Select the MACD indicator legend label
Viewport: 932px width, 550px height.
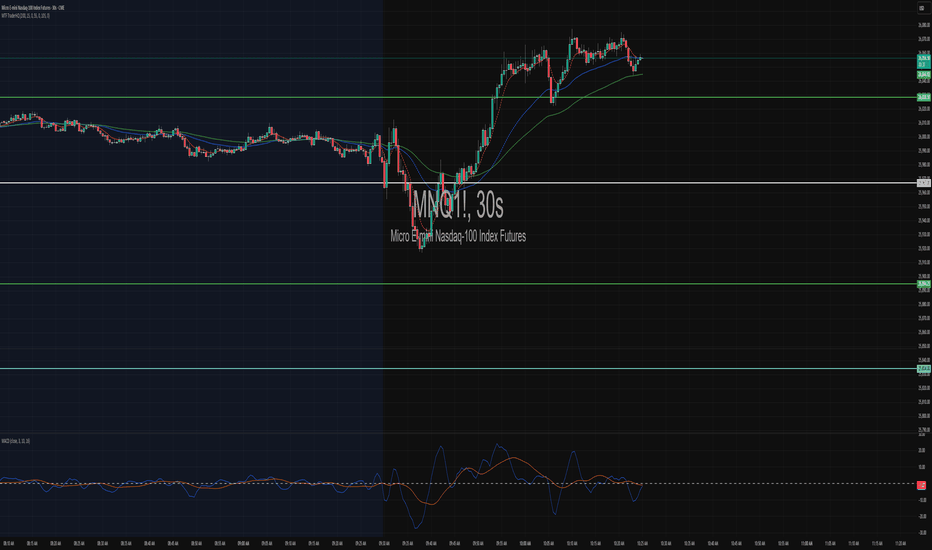pyautogui.click(x=15, y=441)
